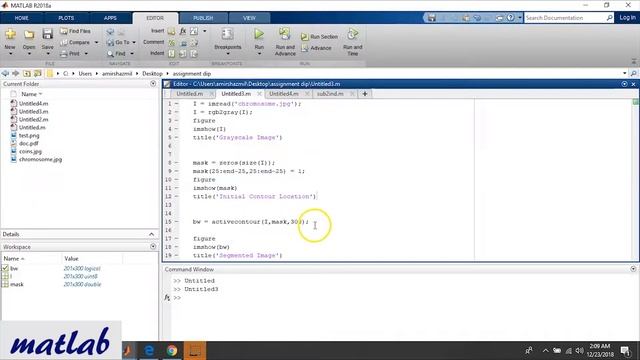This screenshot has height=360, width=640.
Task: Click the Compare button
Action: click(x=76, y=42)
